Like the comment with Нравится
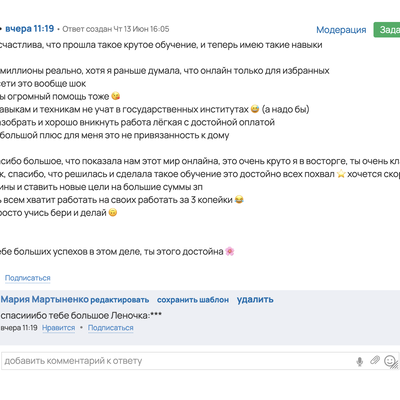The height and width of the screenshot is (400, 400). point(59,328)
